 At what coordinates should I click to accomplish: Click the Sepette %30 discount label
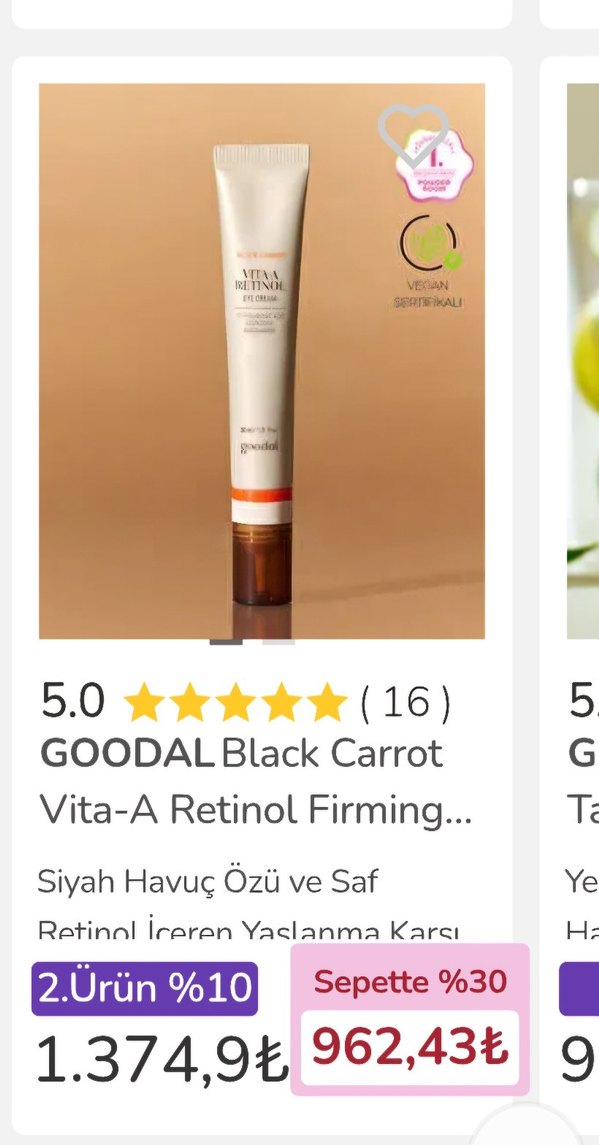(410, 981)
